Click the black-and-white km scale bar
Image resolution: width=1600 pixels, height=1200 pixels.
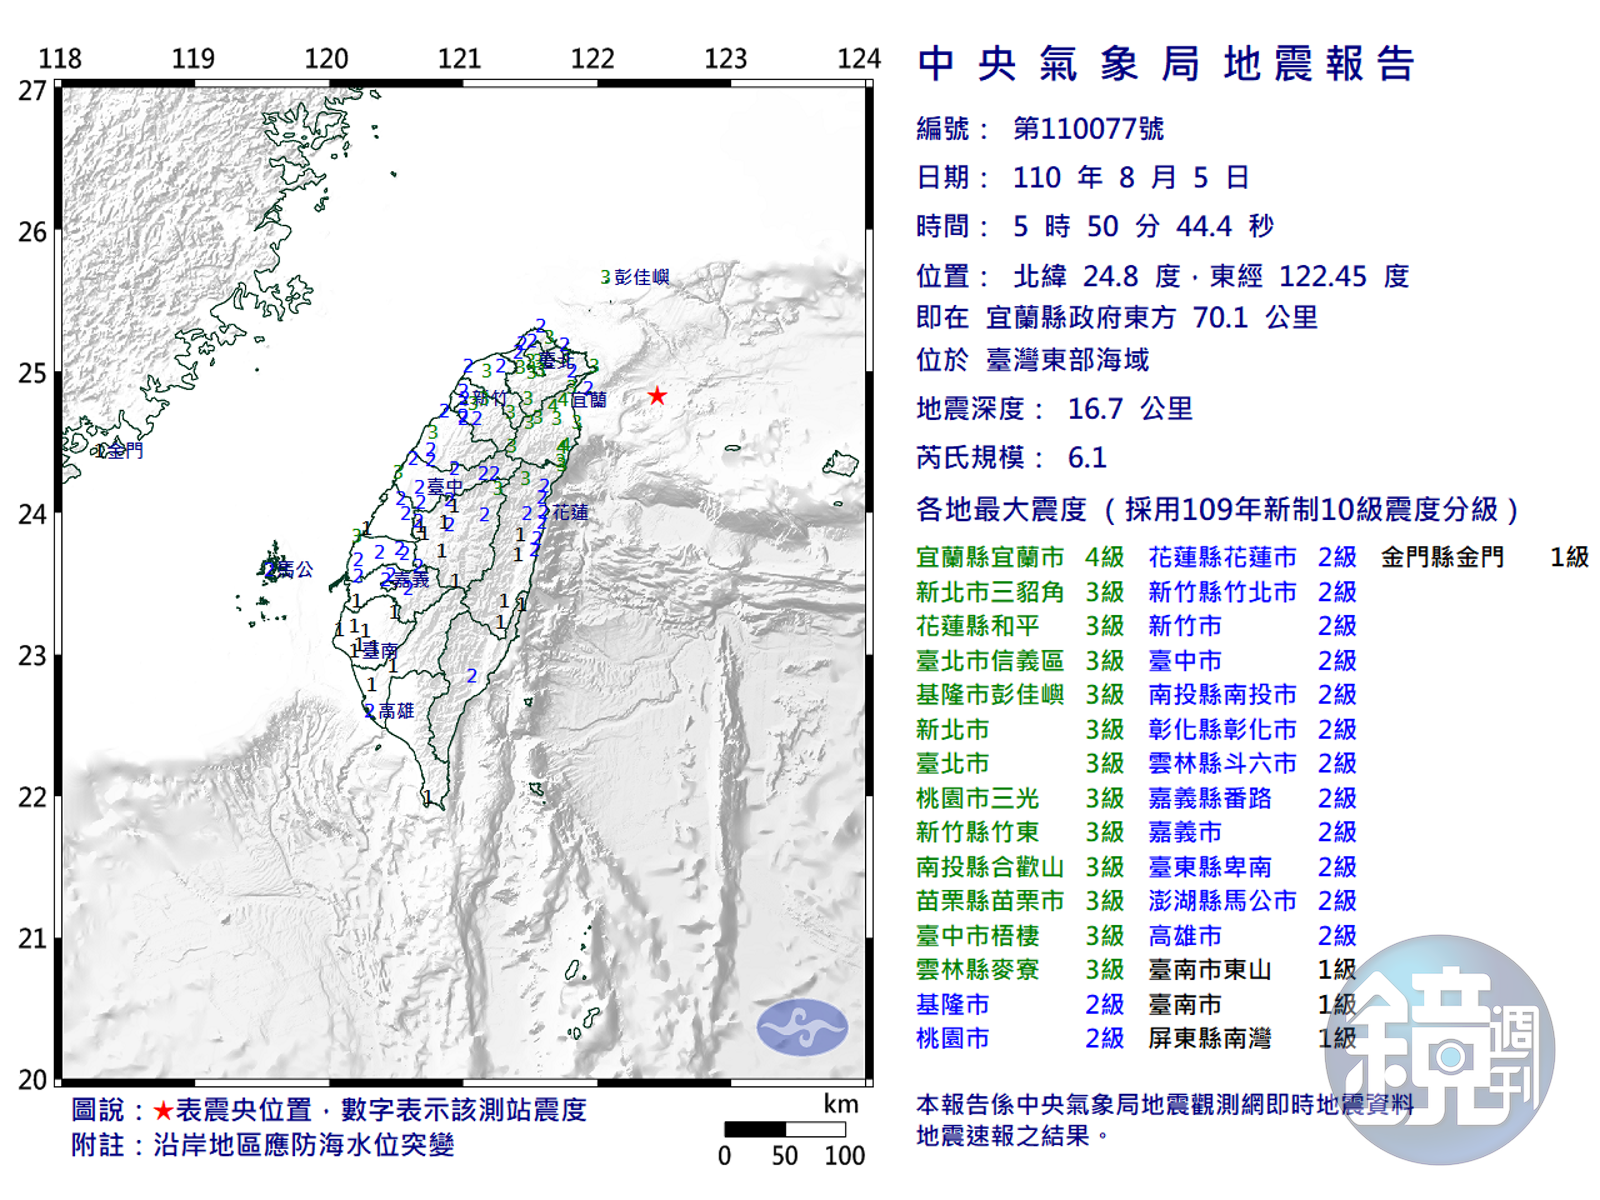785,1129
